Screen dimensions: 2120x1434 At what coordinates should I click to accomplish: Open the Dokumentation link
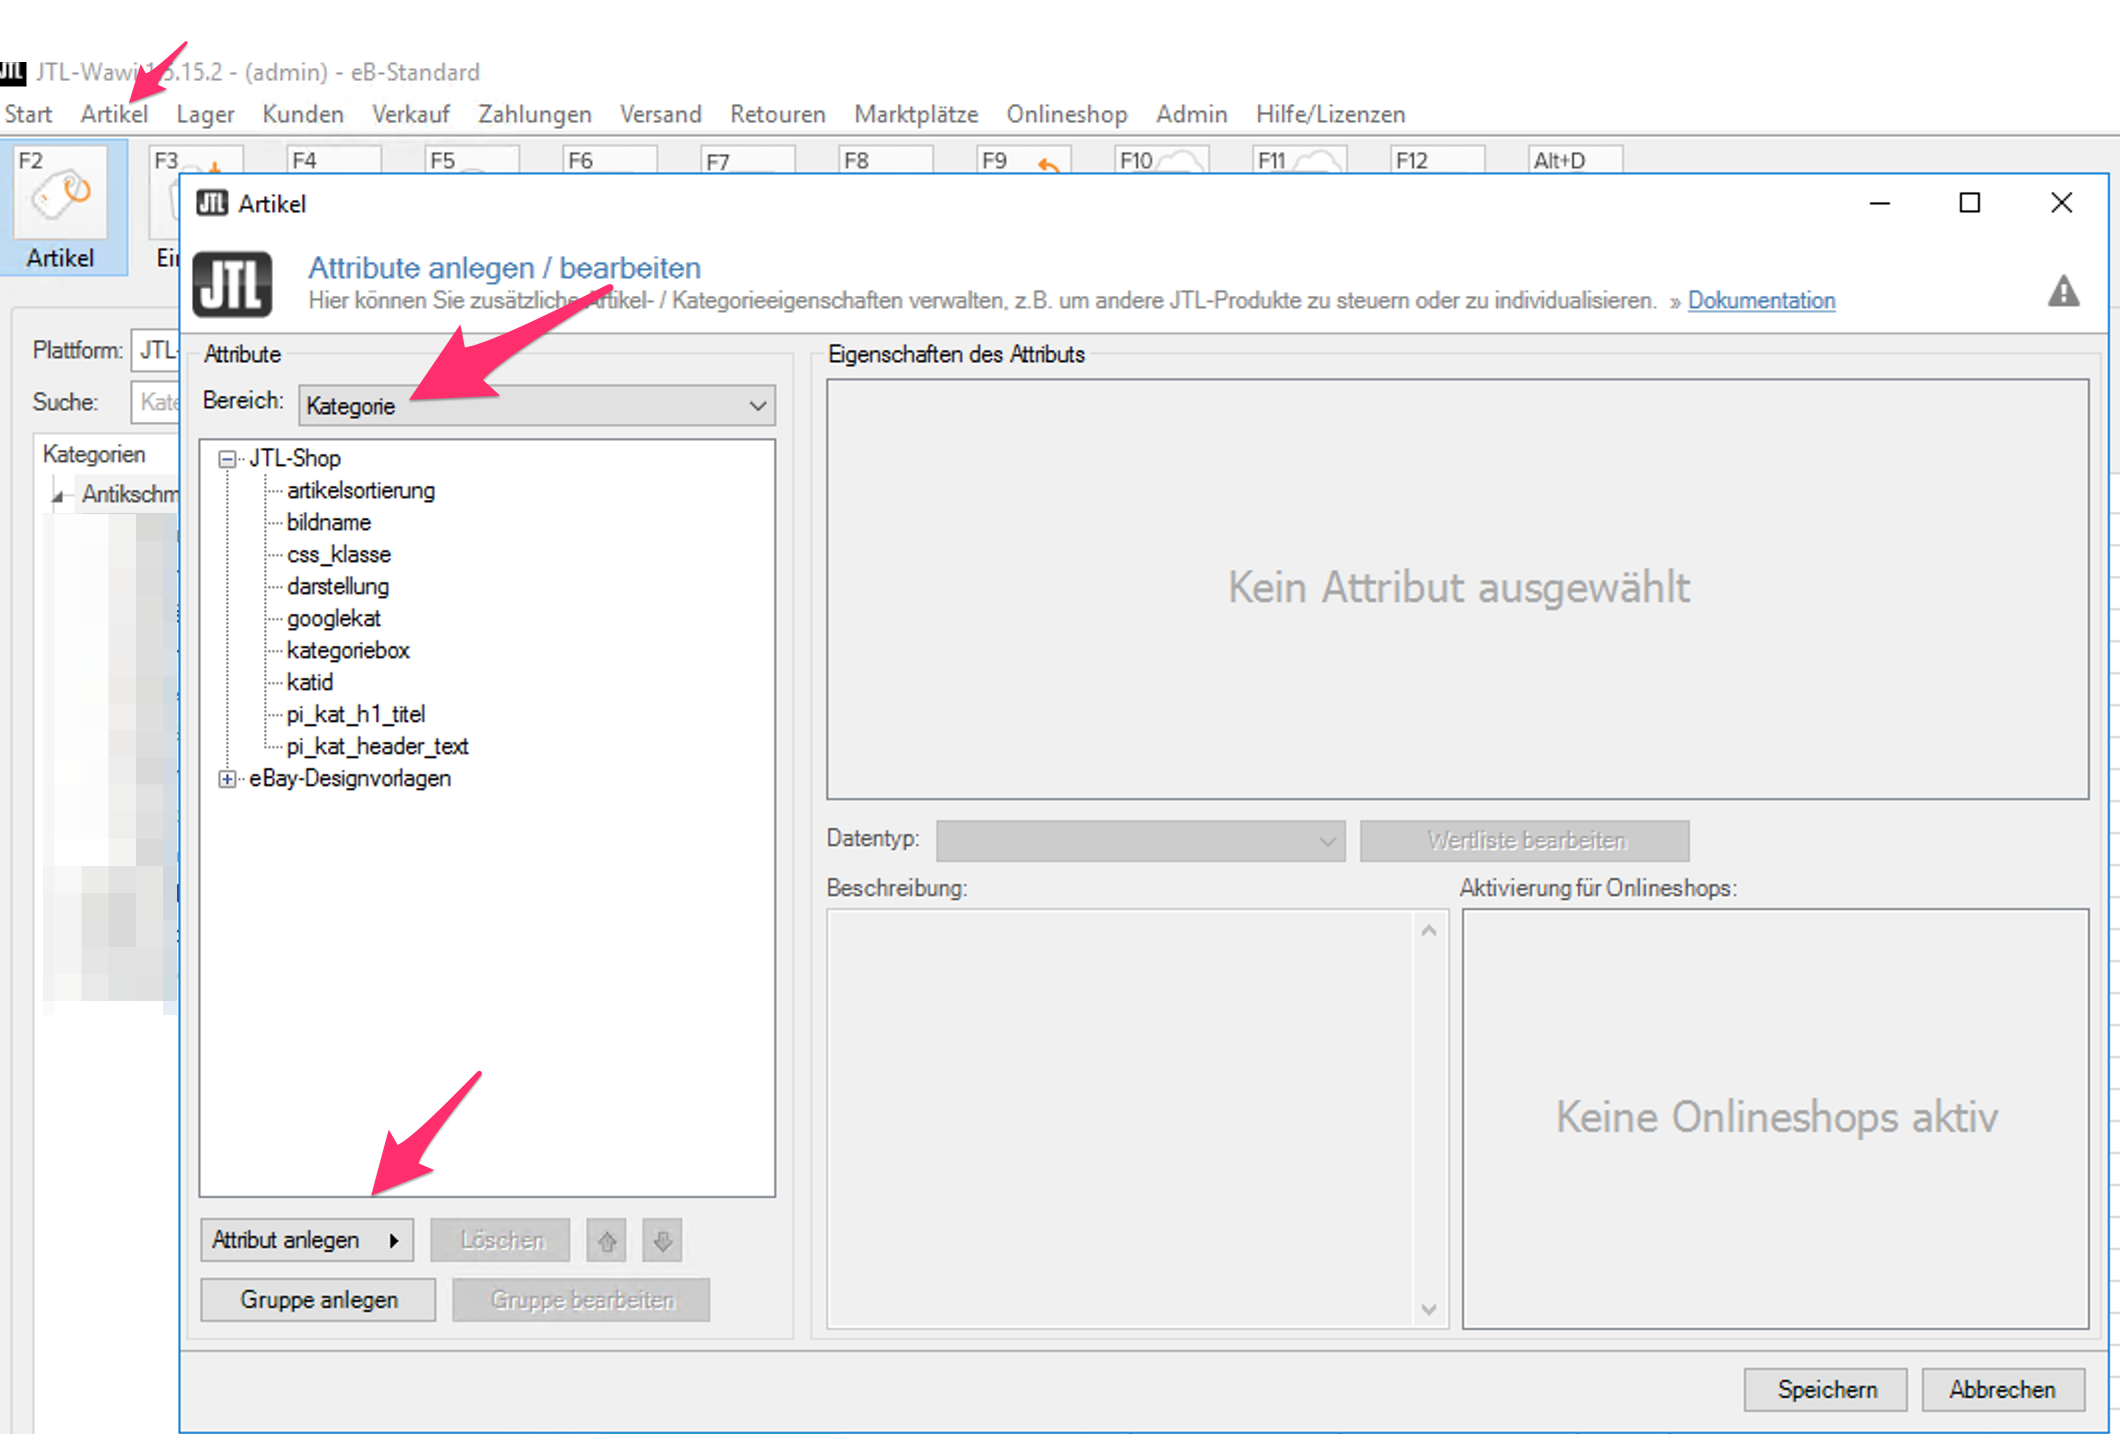click(1760, 301)
